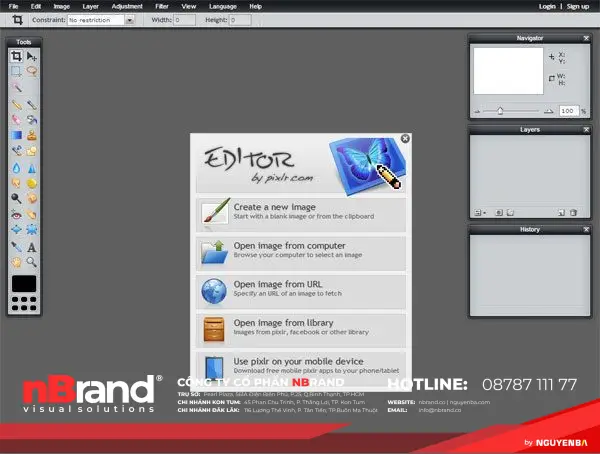Screen dimensions: 600x454
Task: Toggle layer settings in Layers panel
Action: [x=480, y=213]
